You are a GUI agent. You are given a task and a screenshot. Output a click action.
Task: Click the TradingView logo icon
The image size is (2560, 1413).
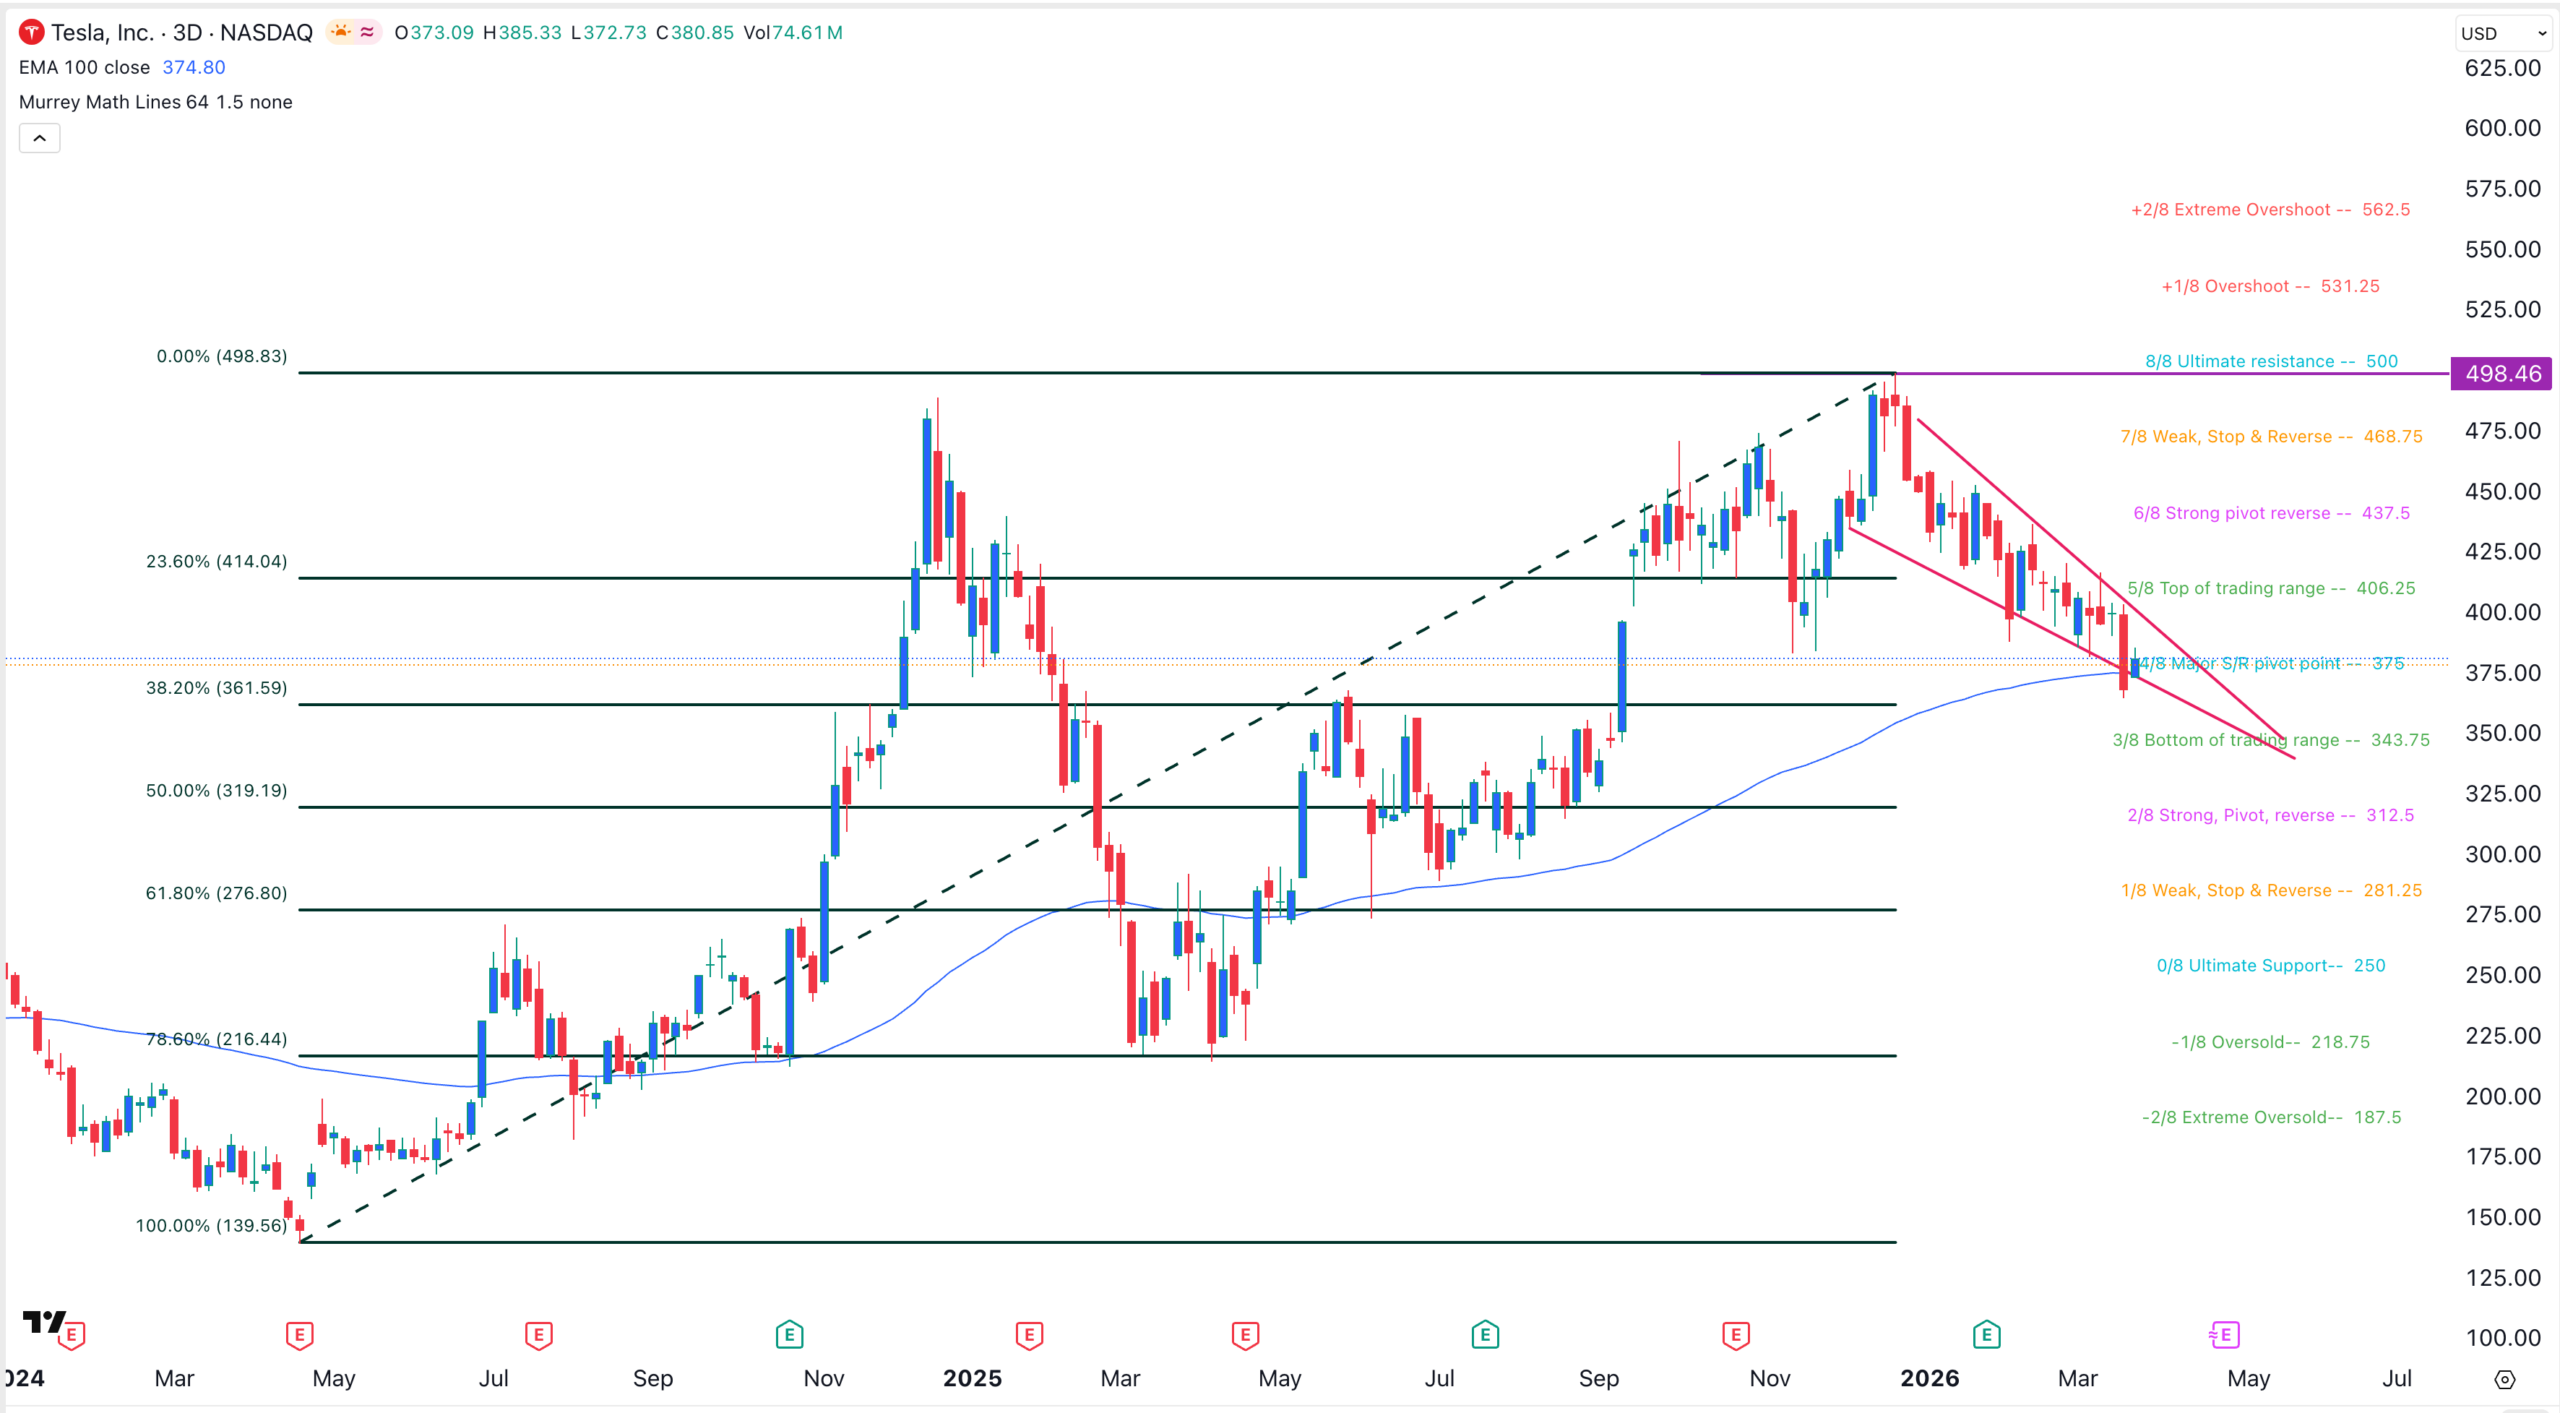(x=44, y=1322)
